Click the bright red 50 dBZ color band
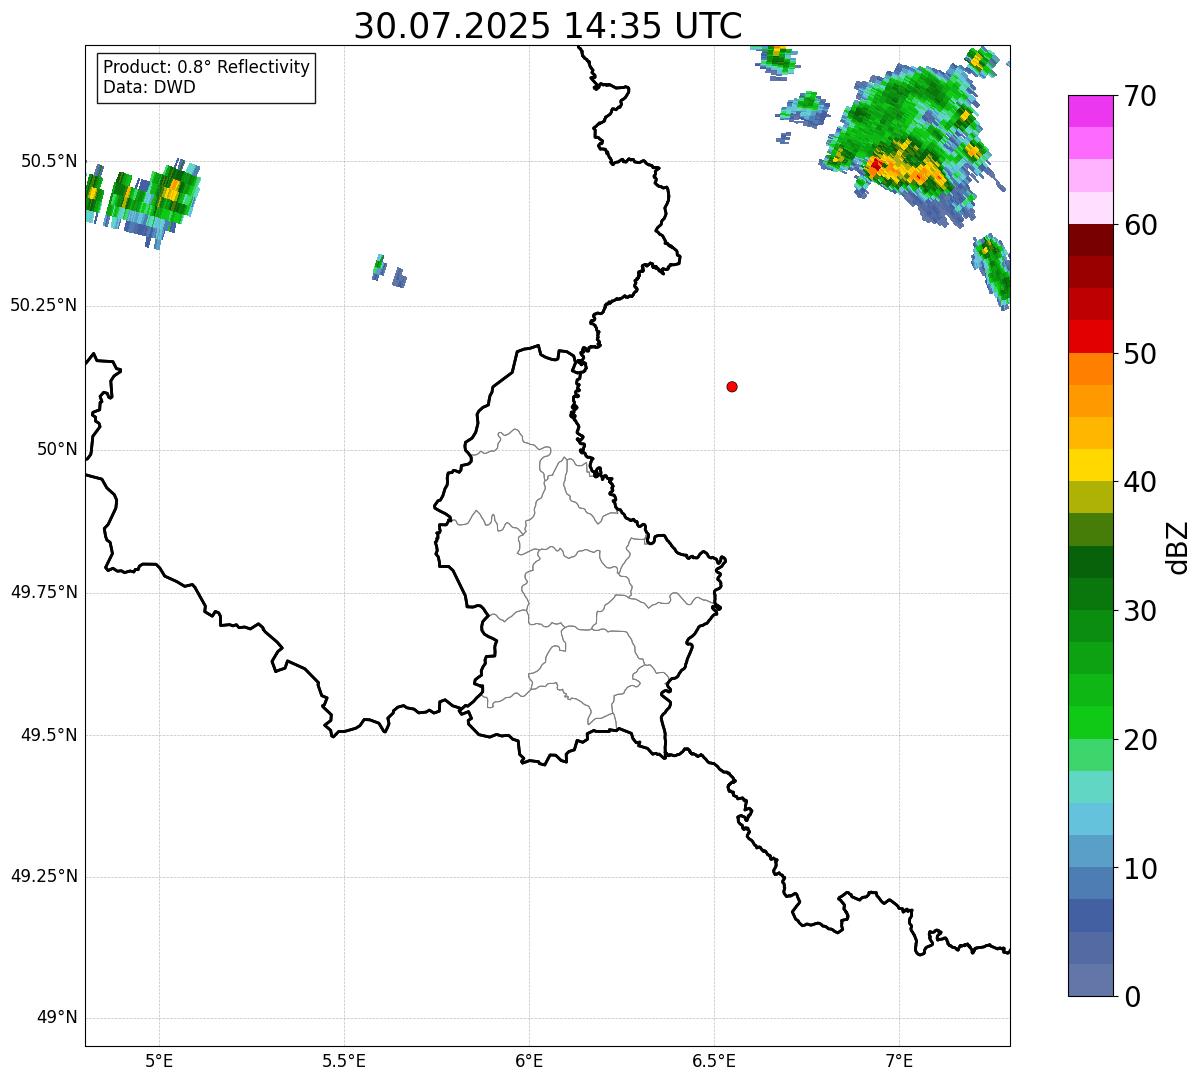Screen dimensions: 1202x1081 coord(1091,337)
